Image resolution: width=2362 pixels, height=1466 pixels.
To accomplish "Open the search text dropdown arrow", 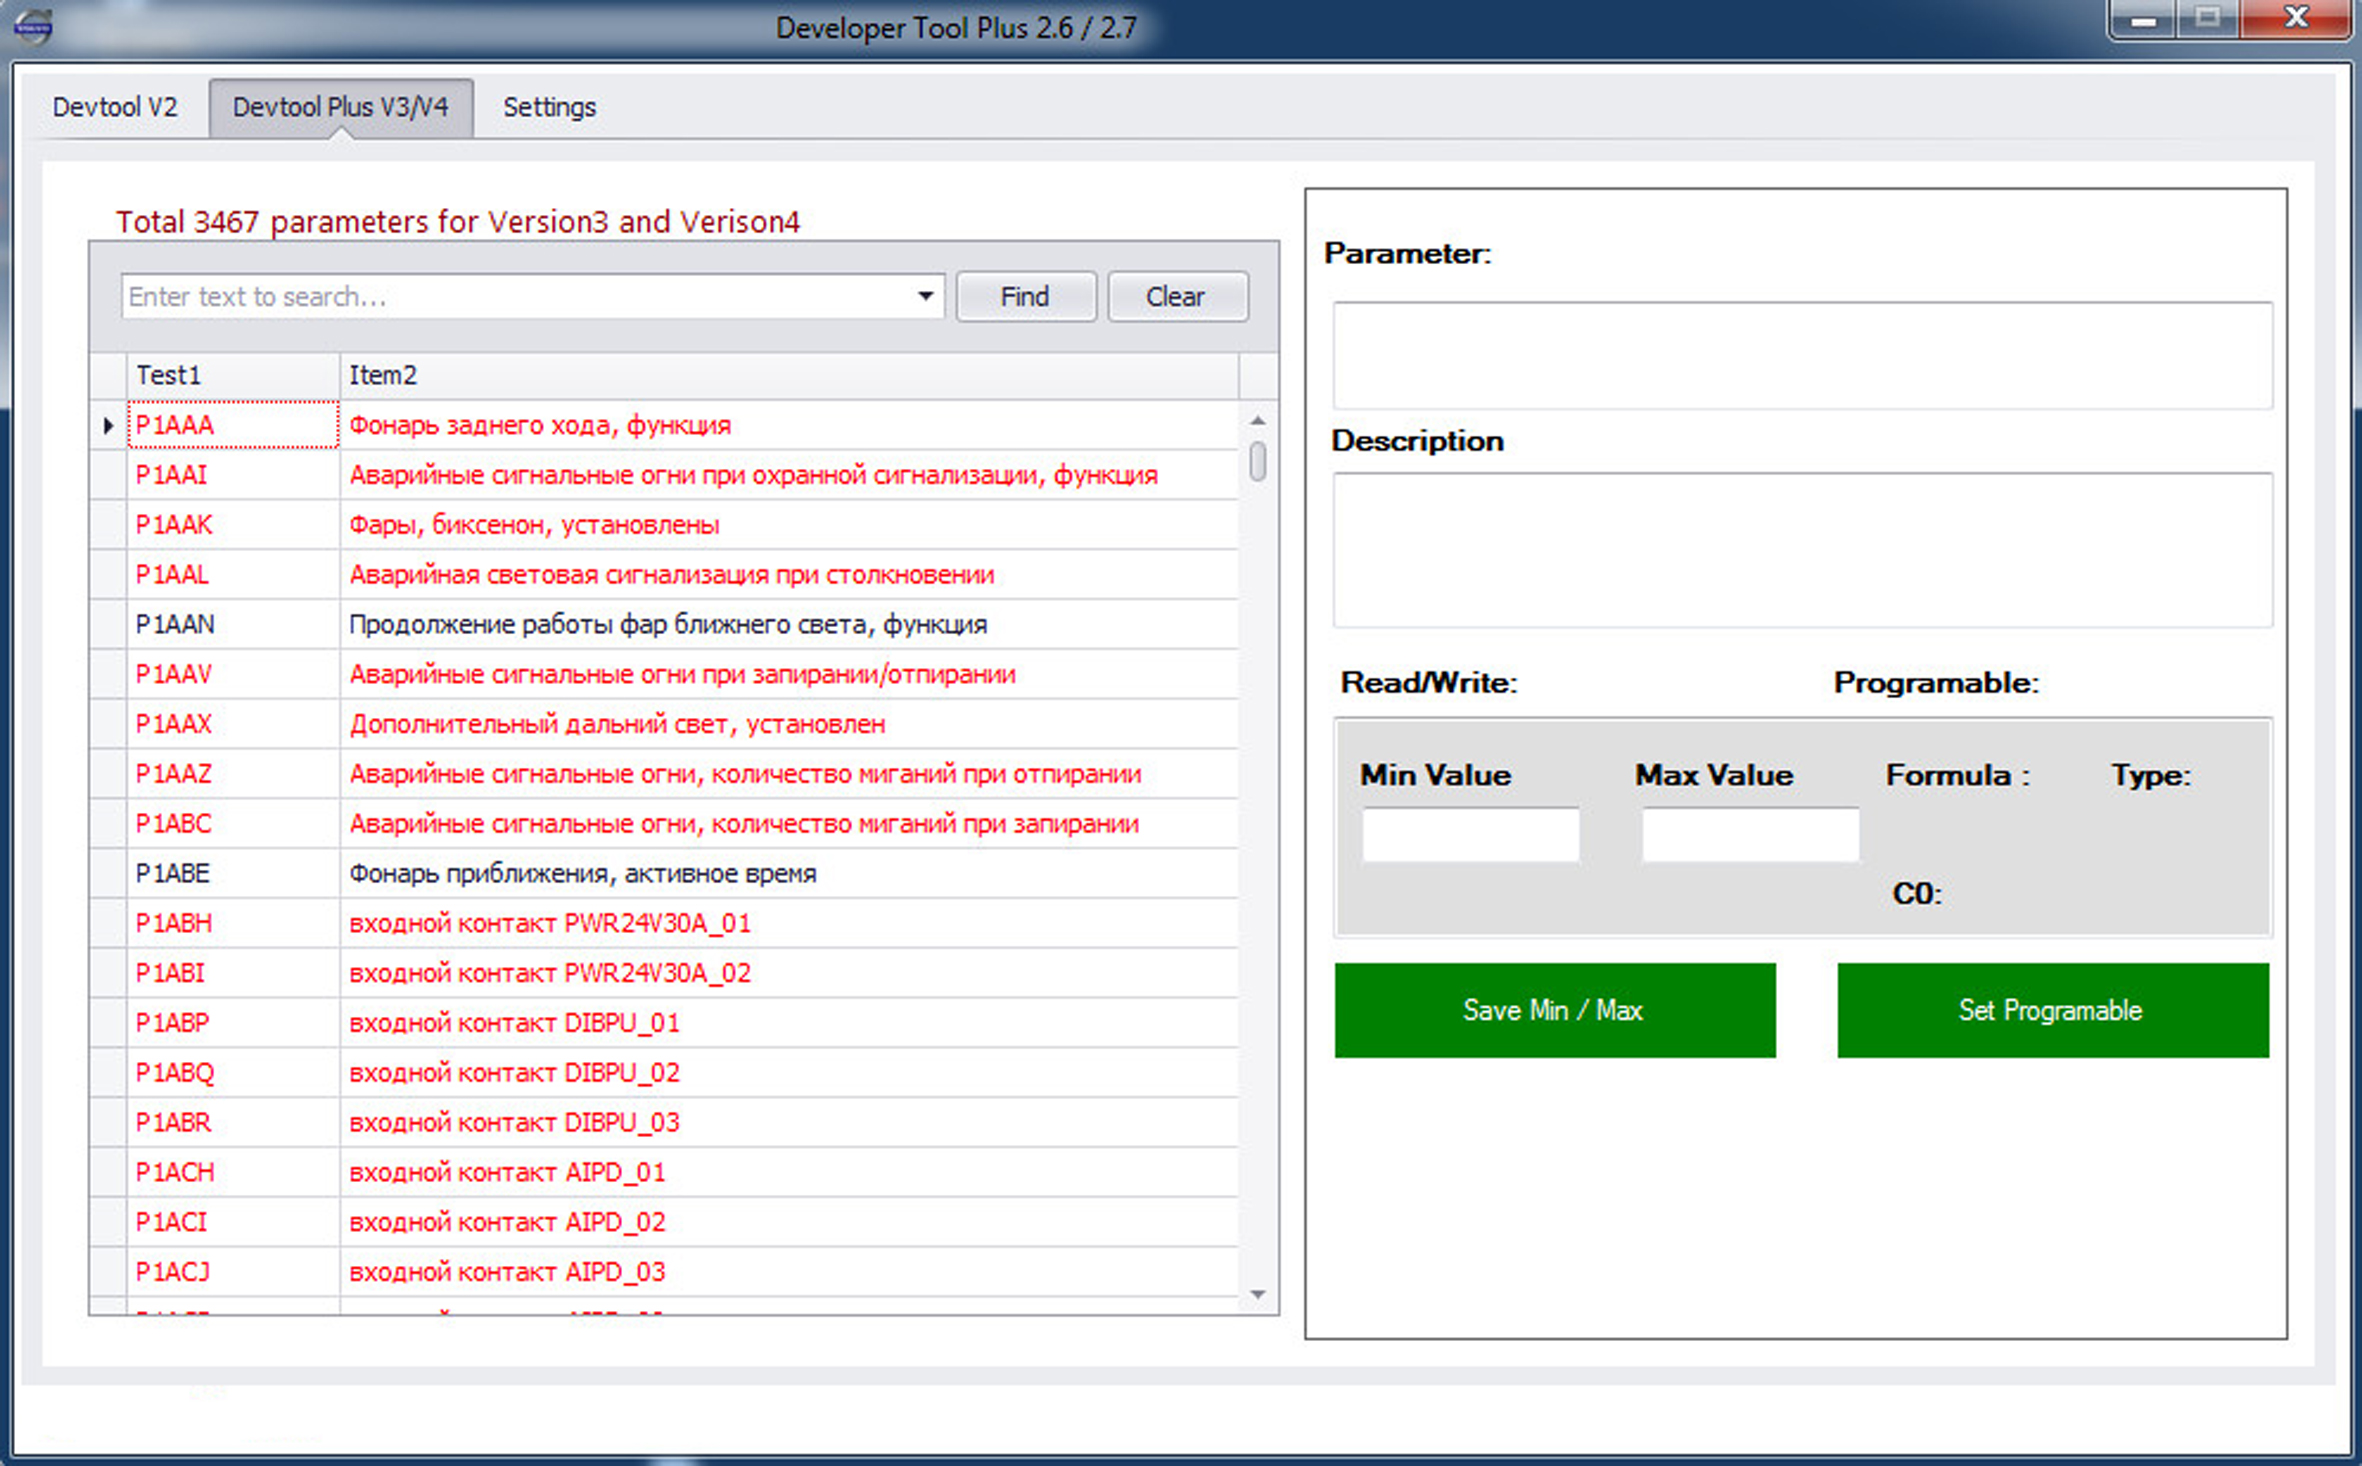I will (x=925, y=297).
